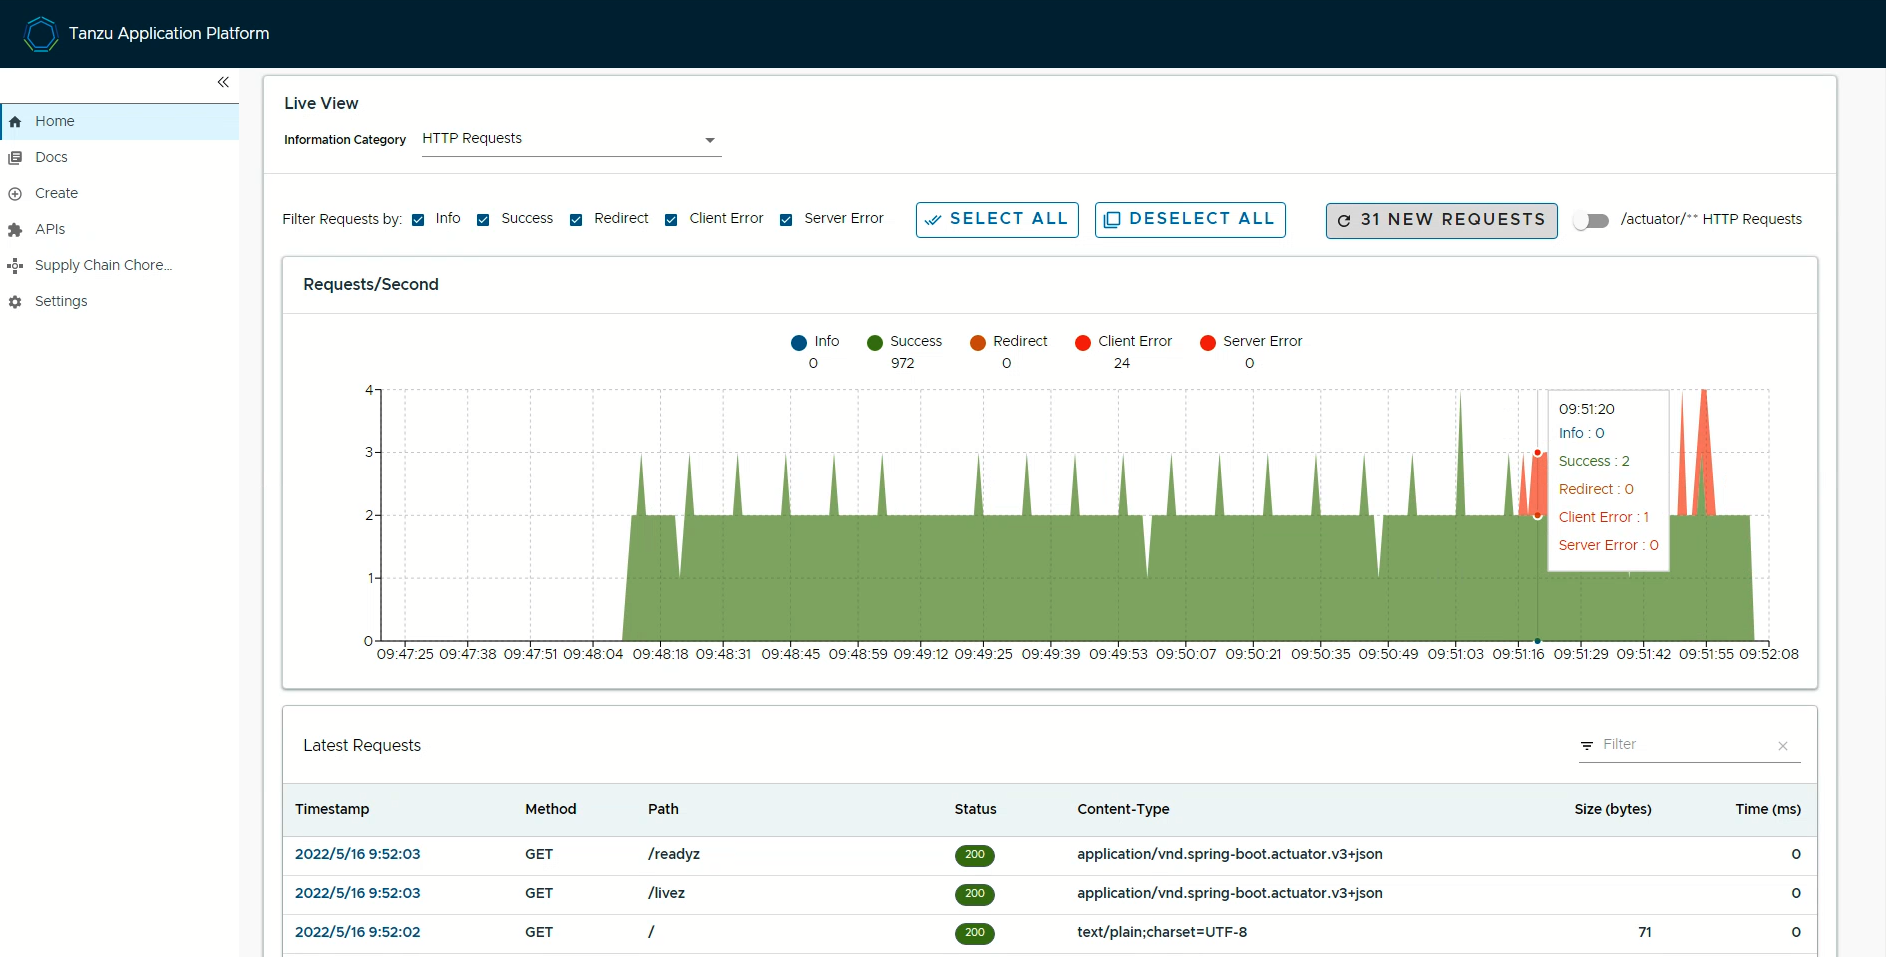Image resolution: width=1886 pixels, height=957 pixels.
Task: Sort by the Path column header
Action: (x=663, y=809)
